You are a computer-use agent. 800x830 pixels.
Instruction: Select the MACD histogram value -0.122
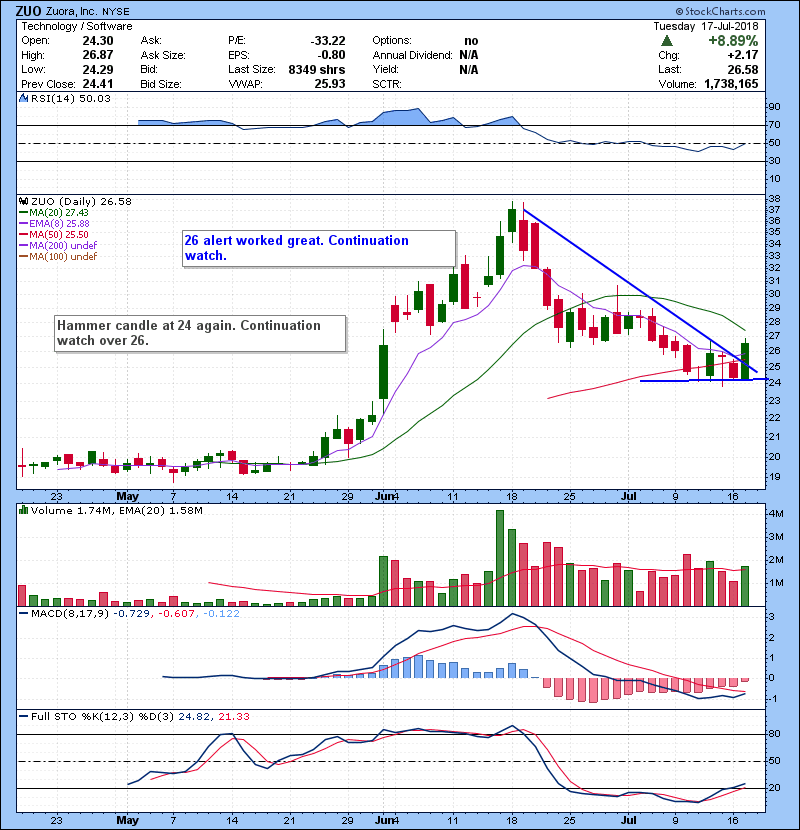point(221,614)
